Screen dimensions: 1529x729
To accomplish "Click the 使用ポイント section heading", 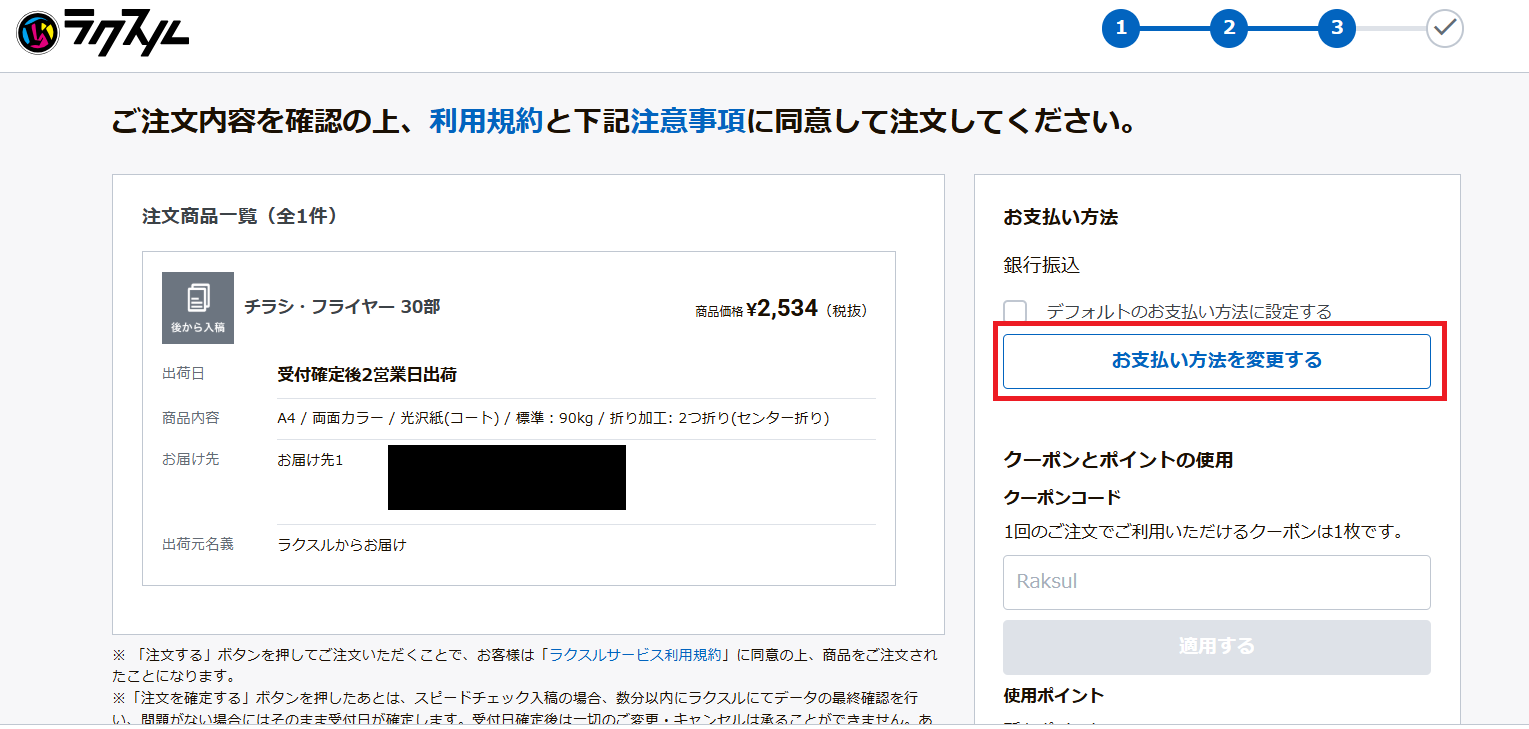I will tap(1053, 695).
